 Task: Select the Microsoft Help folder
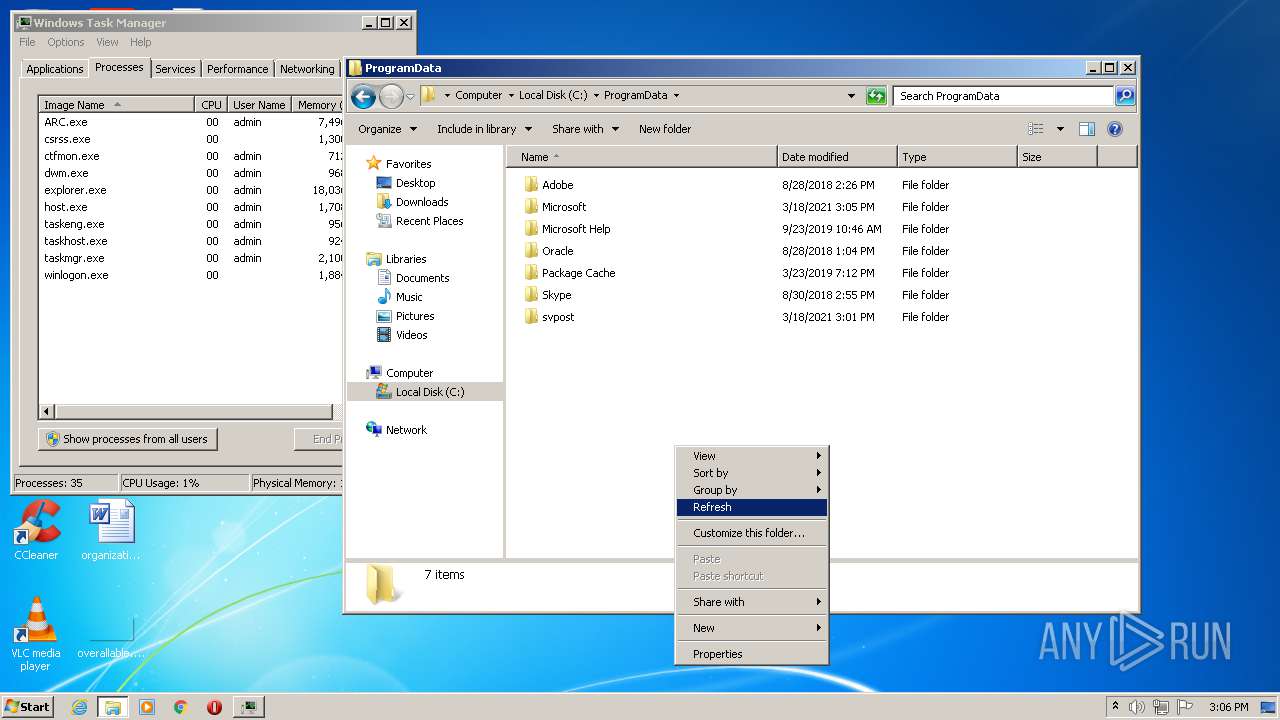point(567,229)
